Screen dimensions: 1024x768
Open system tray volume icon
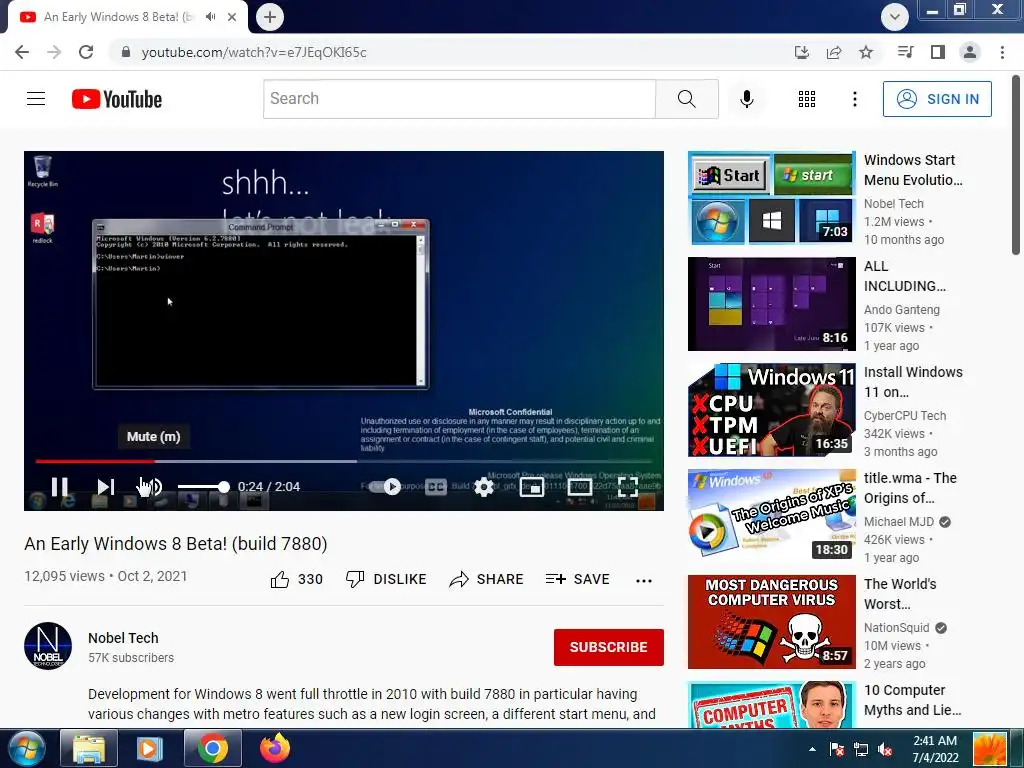coord(886,750)
